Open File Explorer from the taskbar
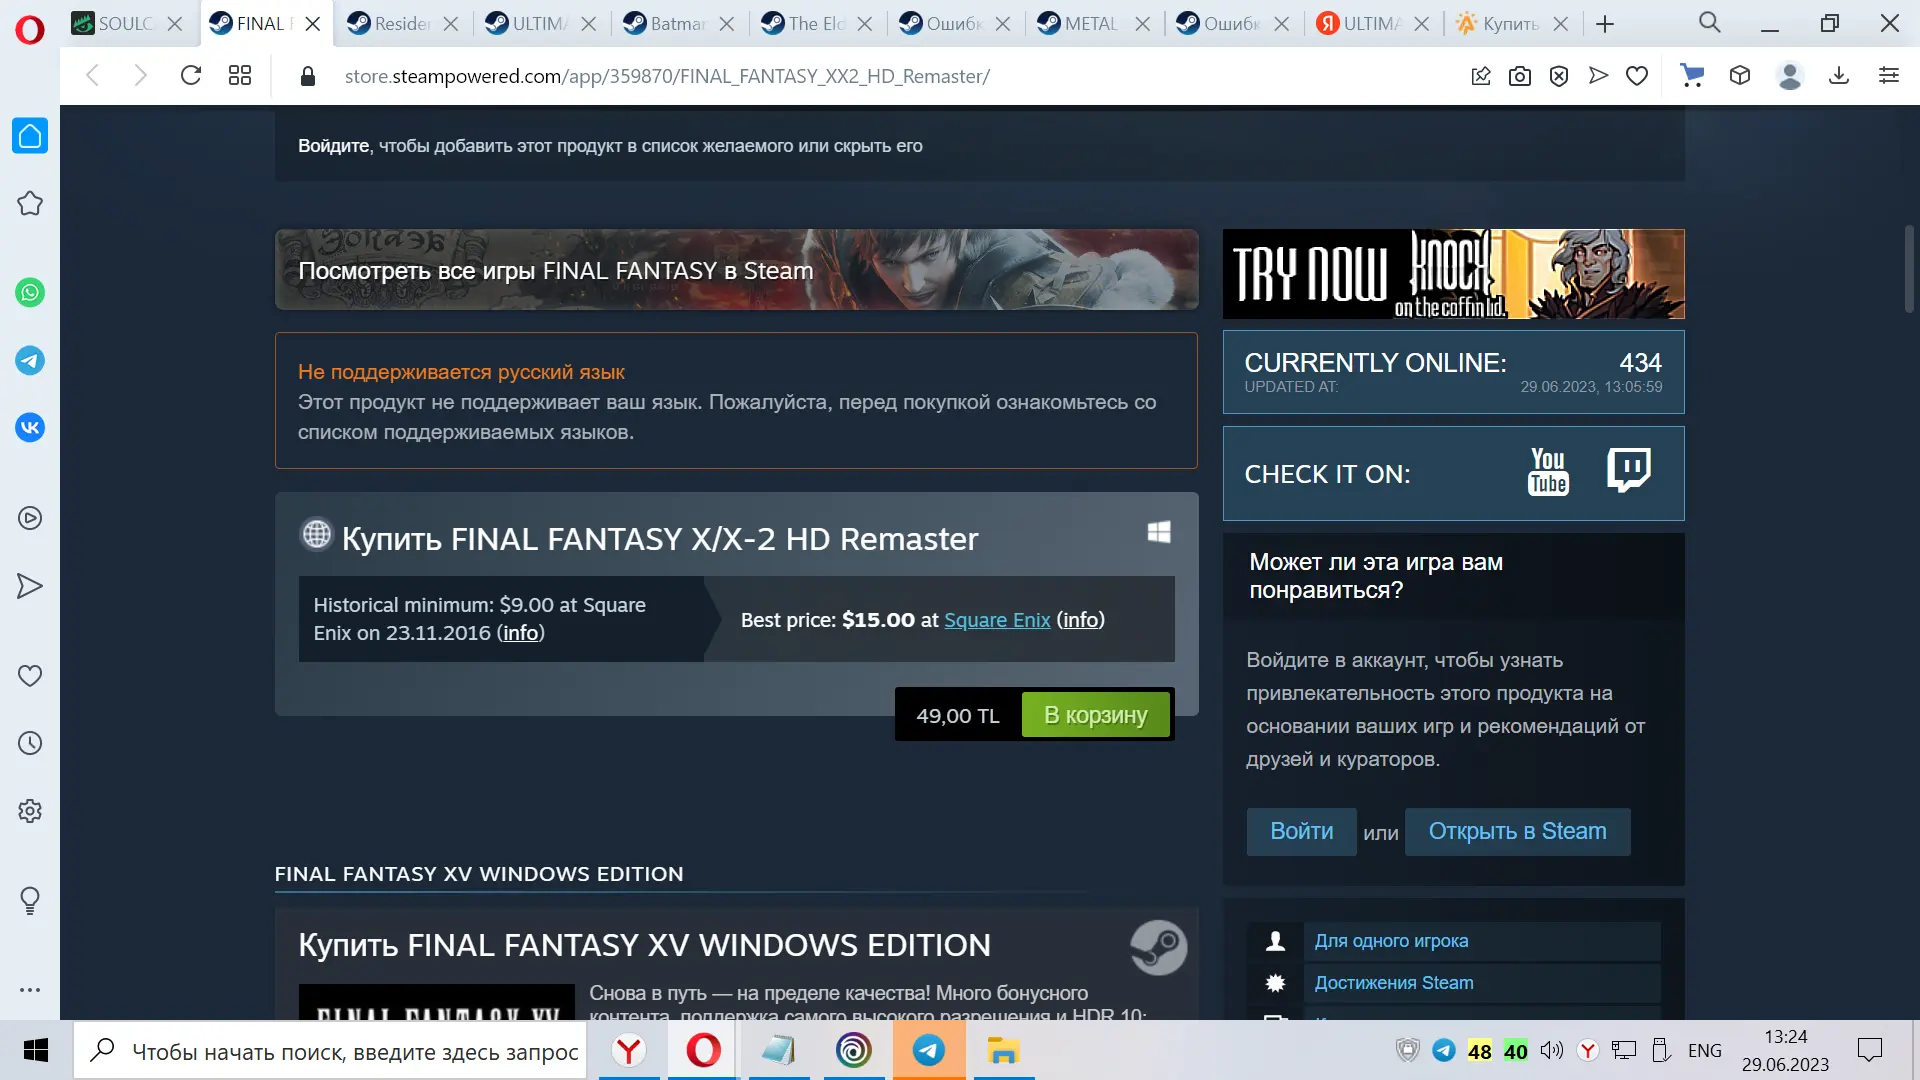1920x1080 pixels. click(1003, 1051)
